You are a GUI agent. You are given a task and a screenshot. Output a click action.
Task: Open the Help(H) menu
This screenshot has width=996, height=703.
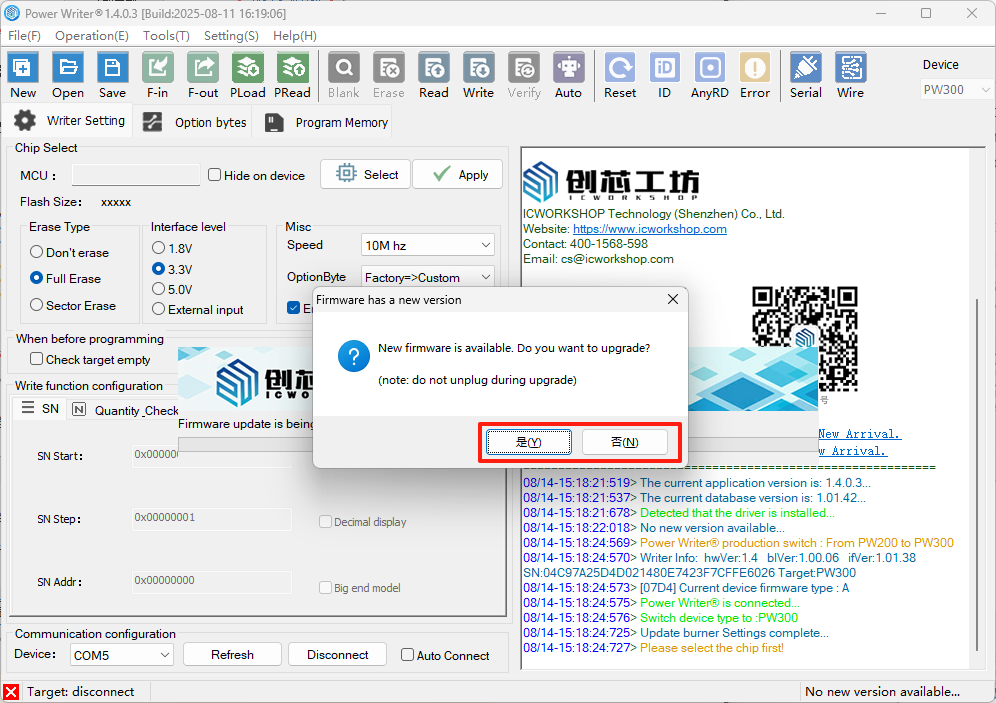295,36
